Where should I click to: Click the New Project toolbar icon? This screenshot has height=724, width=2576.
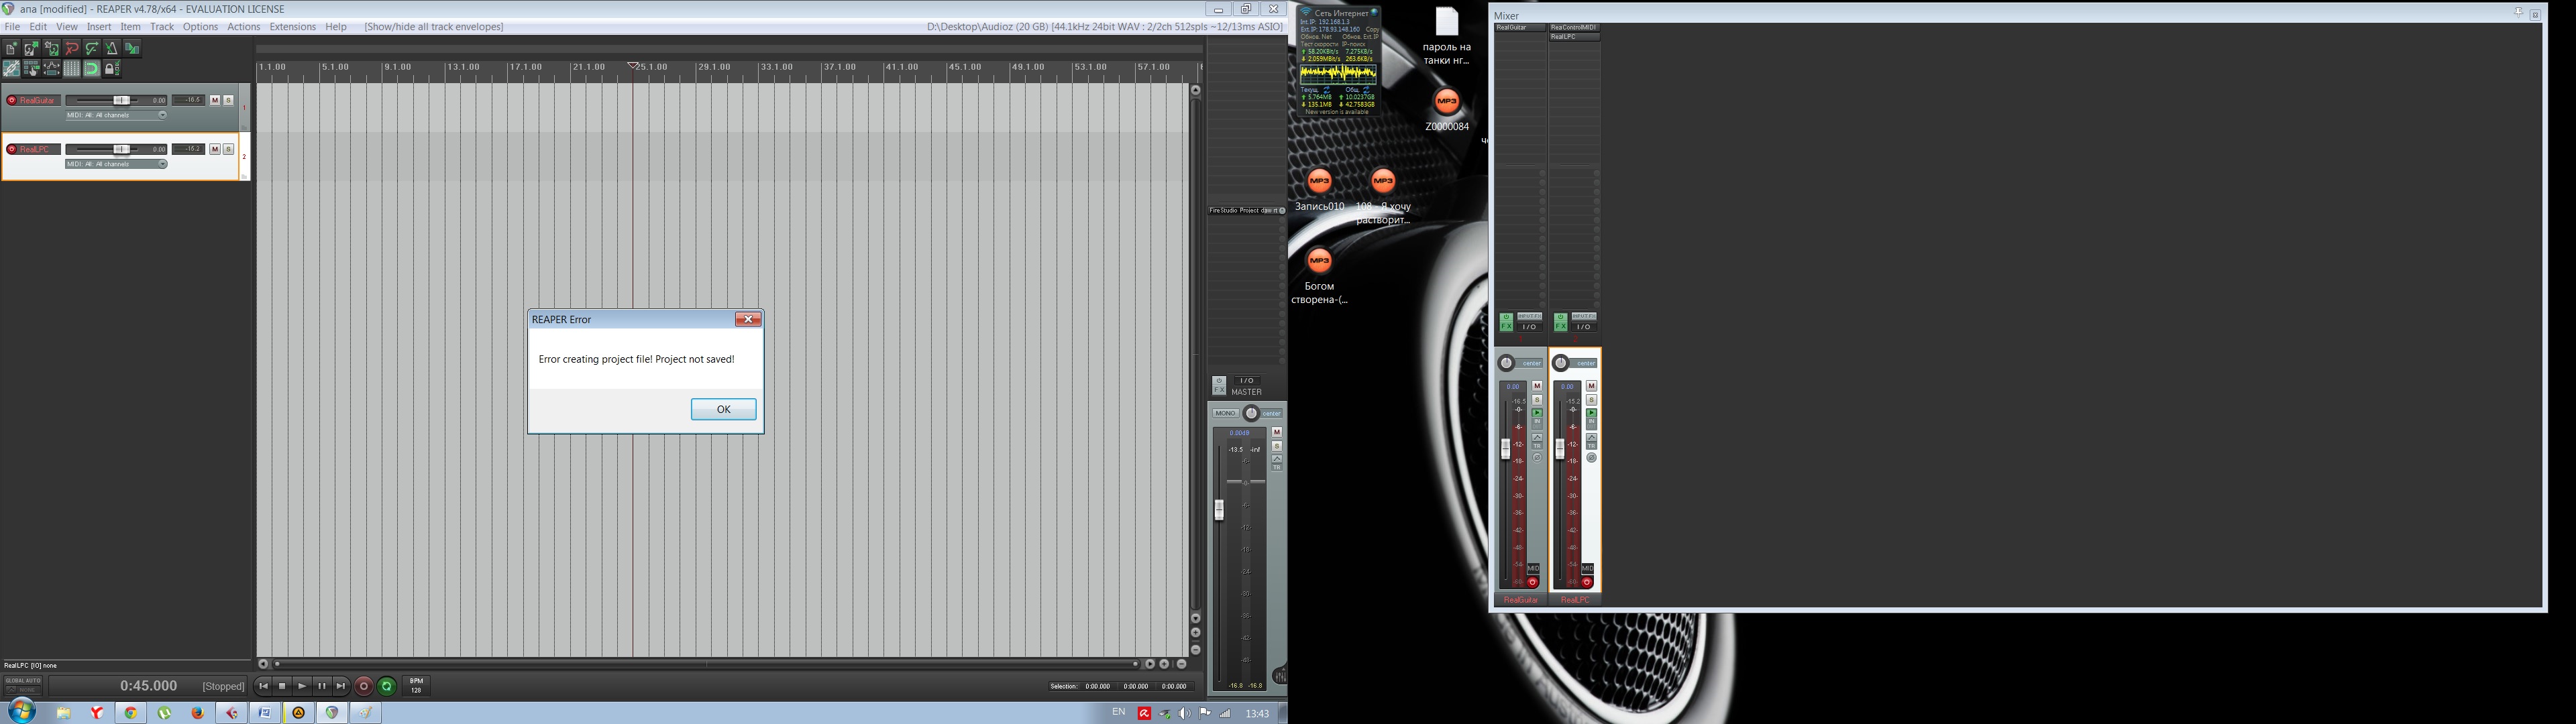click(x=11, y=48)
